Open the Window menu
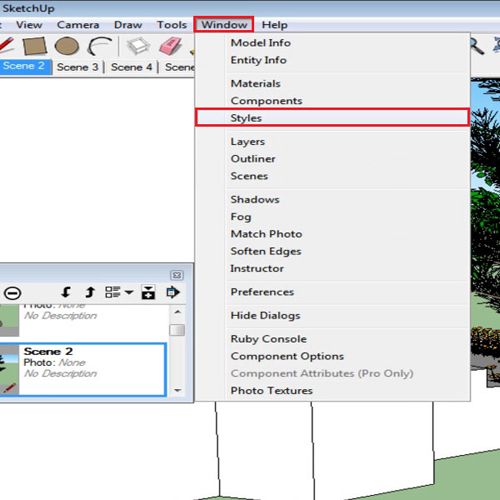The image size is (500, 500). point(224,25)
